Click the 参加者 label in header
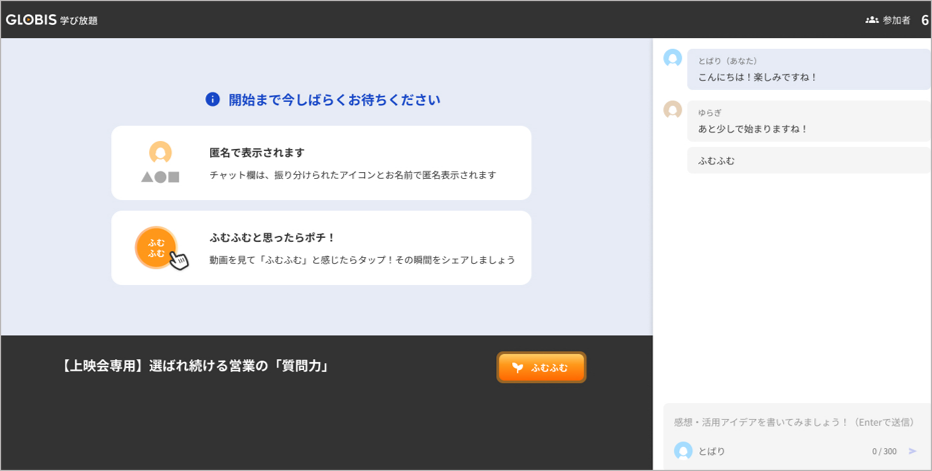 pyautogui.click(x=896, y=20)
